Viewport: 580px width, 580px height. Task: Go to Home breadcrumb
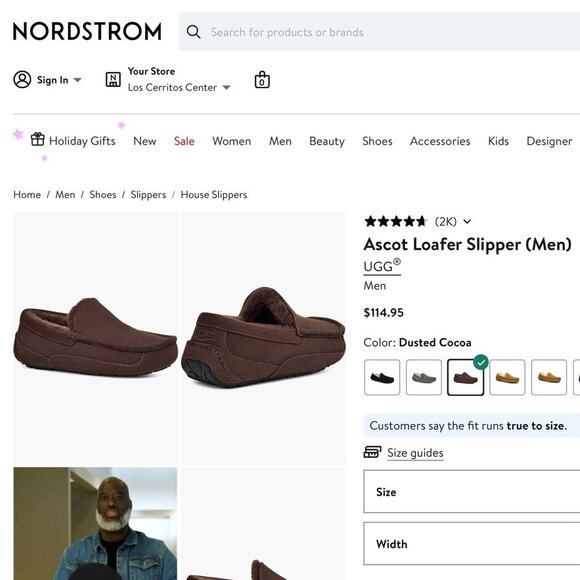(x=27, y=195)
